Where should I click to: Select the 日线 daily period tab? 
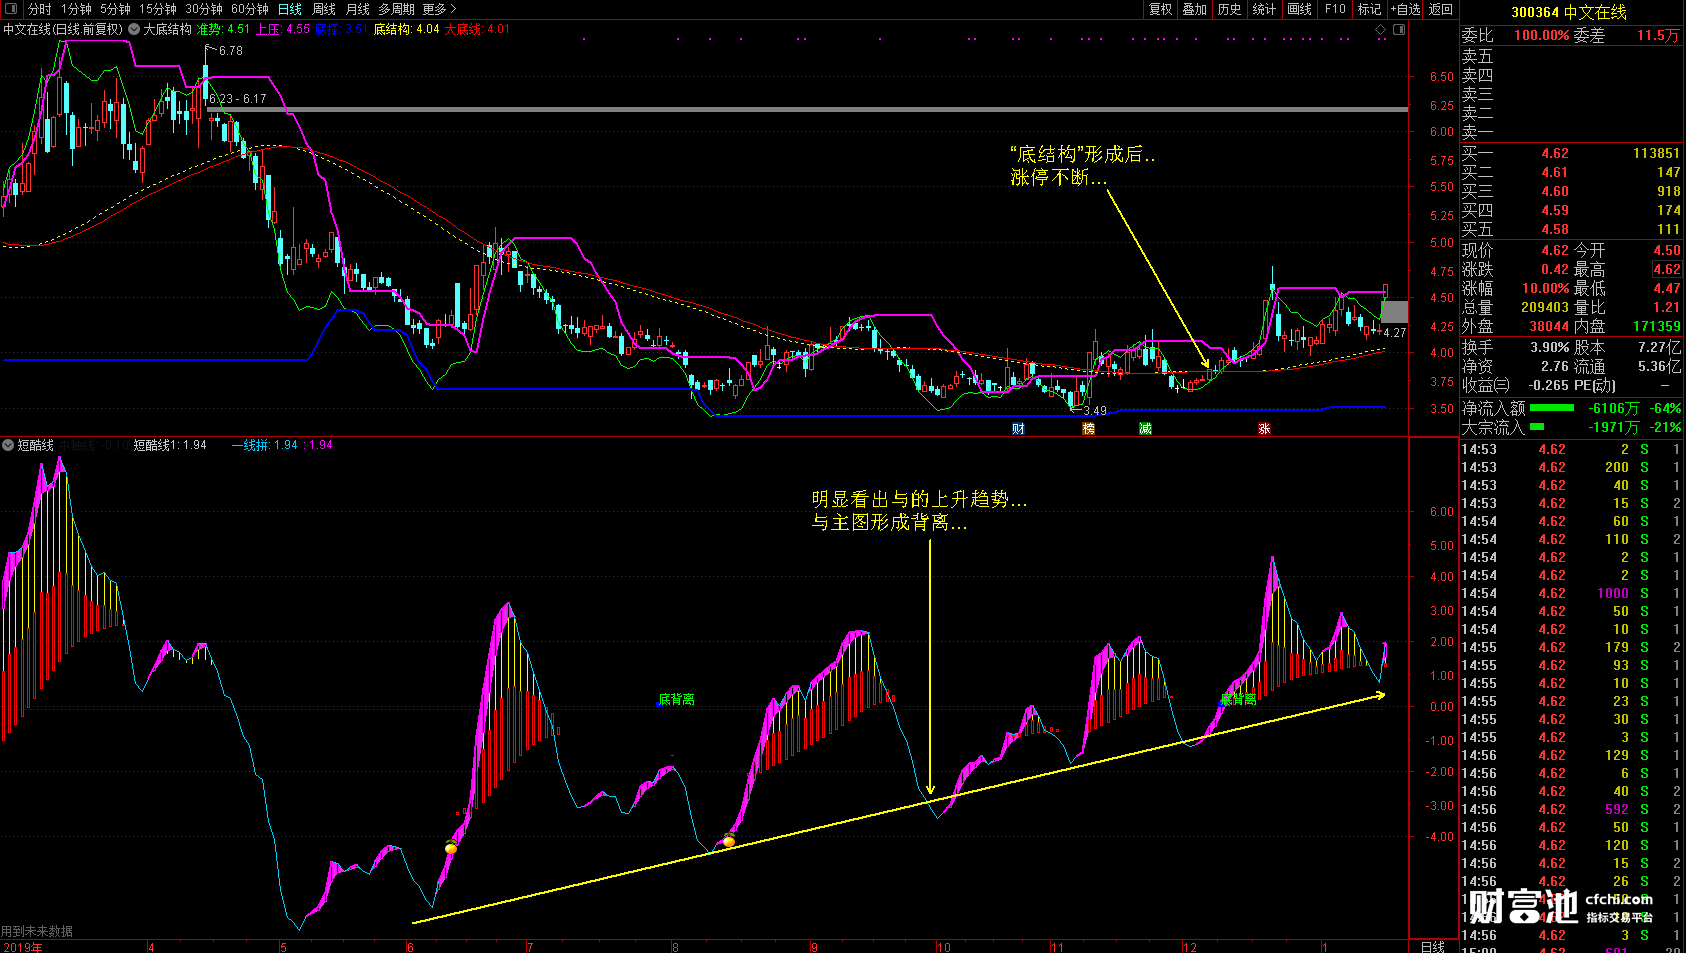(290, 9)
